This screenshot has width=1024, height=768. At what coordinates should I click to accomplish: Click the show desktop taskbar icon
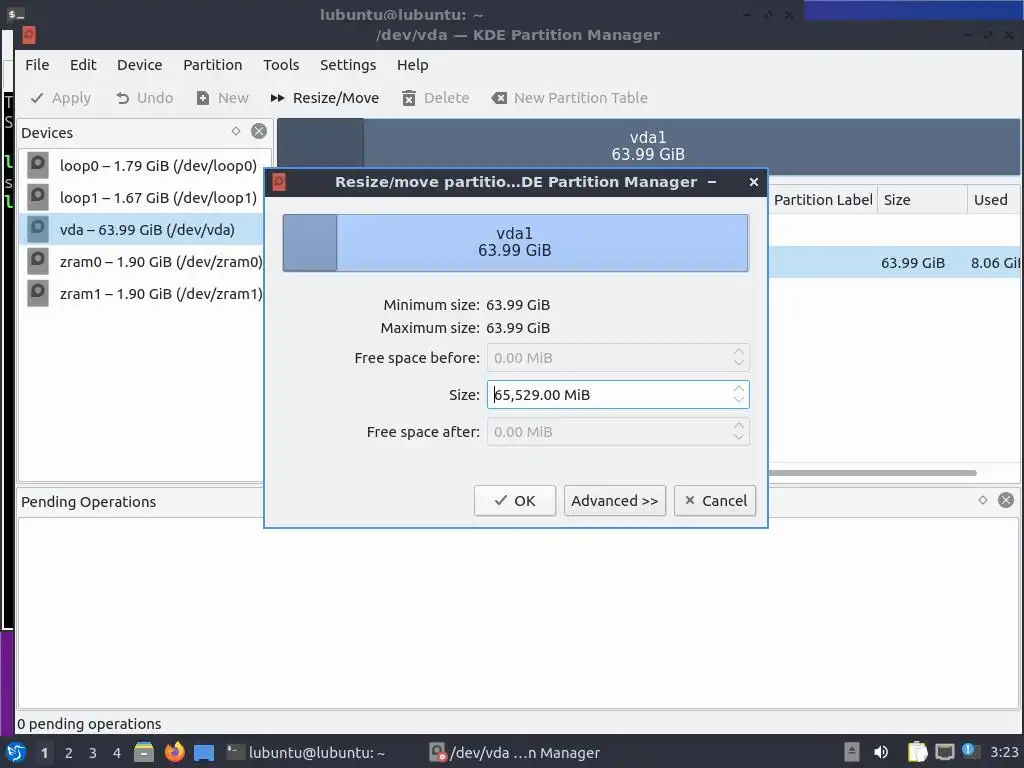tap(204, 752)
